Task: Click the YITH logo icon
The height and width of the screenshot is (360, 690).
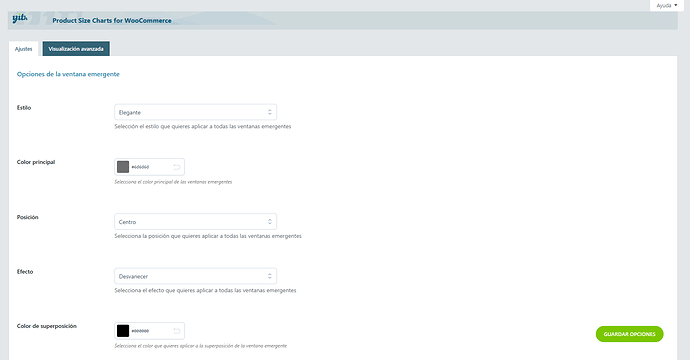Action: pos(20,18)
